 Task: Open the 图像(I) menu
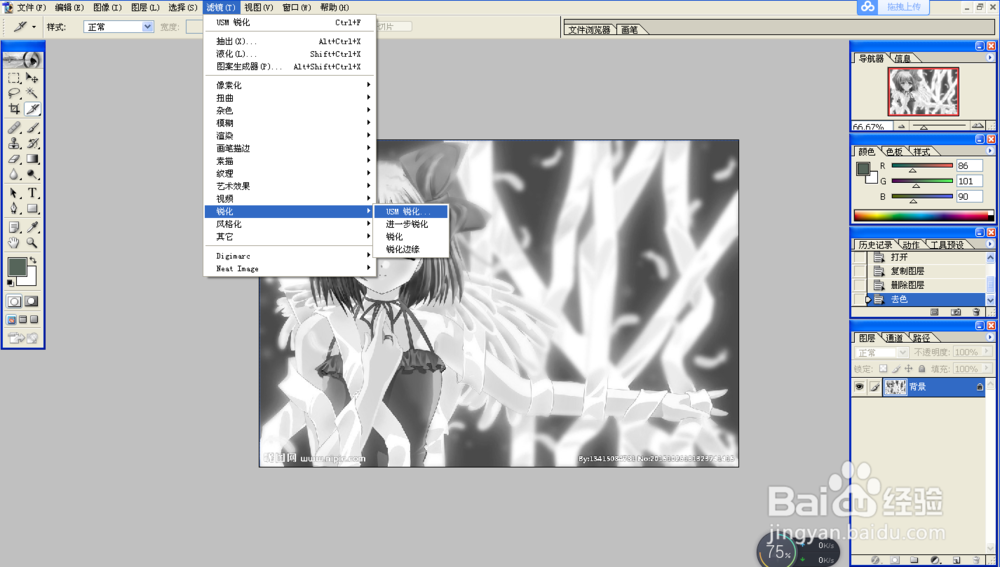click(x=107, y=7)
